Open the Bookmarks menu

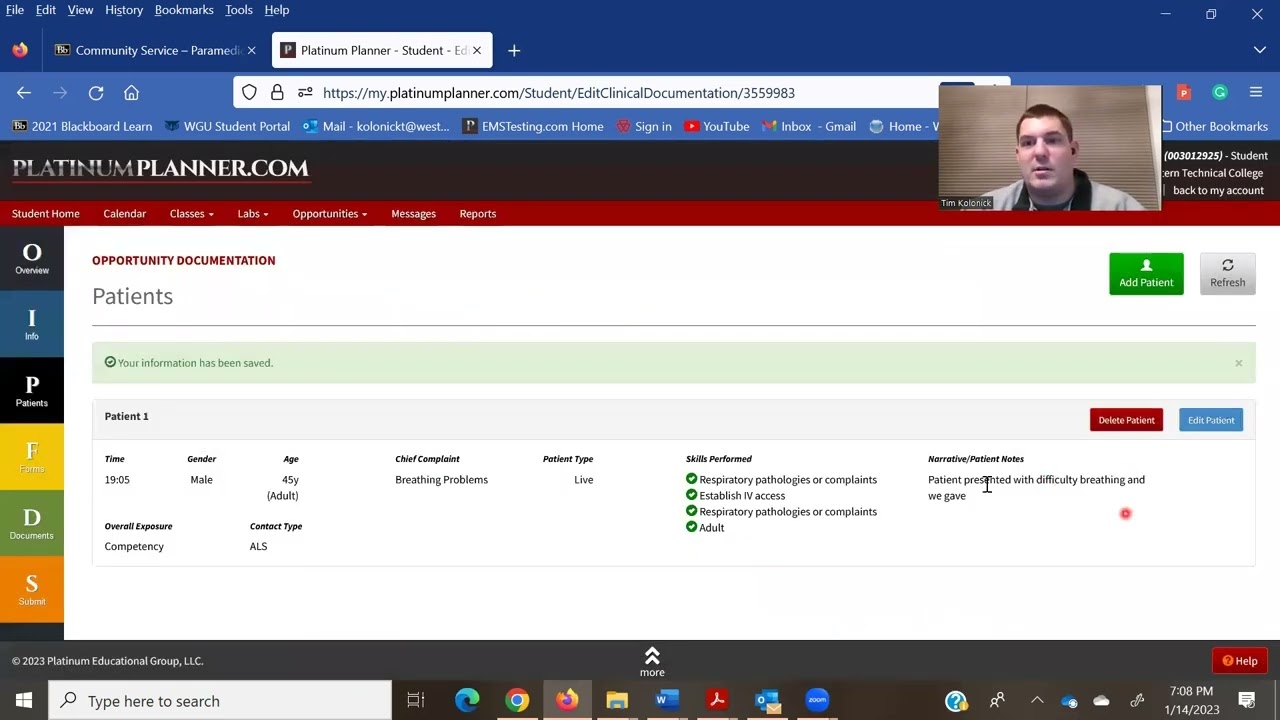(x=184, y=10)
